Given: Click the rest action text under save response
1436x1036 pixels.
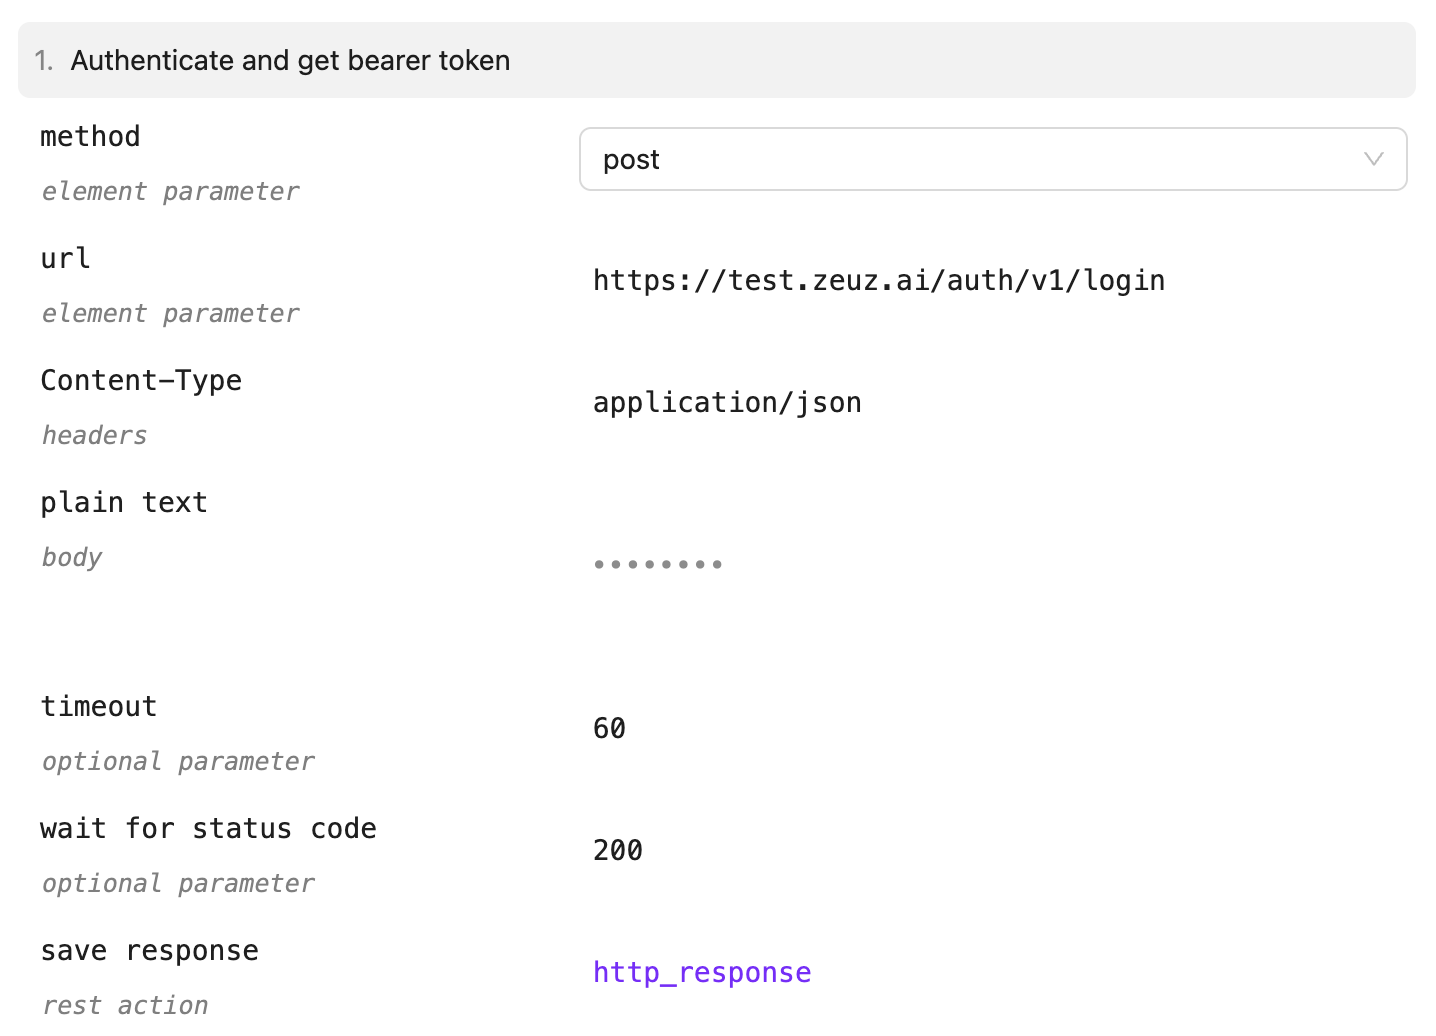Looking at the screenshot, I should pos(125,1004).
